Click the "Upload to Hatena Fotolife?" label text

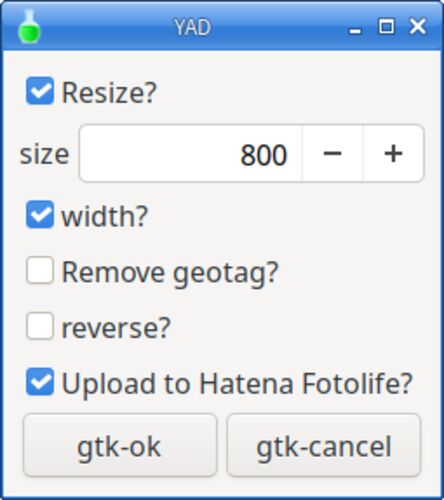coord(237,383)
